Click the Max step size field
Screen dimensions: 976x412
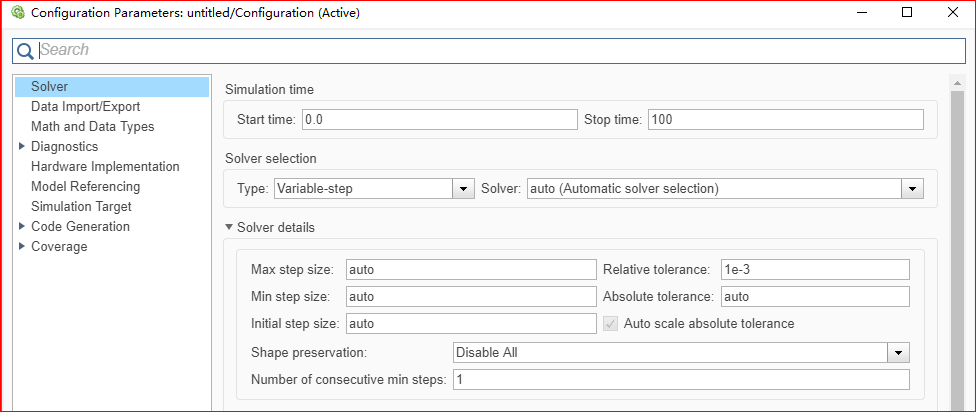click(x=470, y=269)
